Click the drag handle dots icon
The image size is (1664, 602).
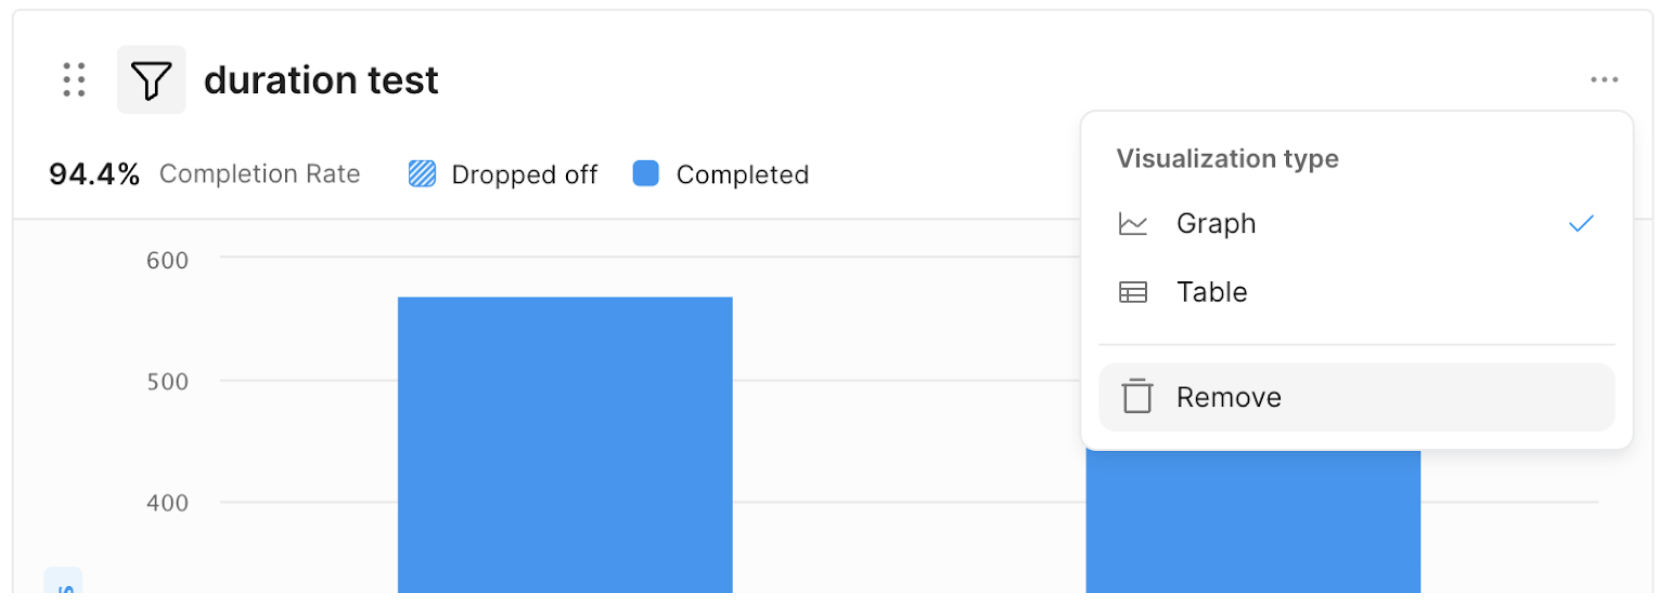(x=74, y=80)
